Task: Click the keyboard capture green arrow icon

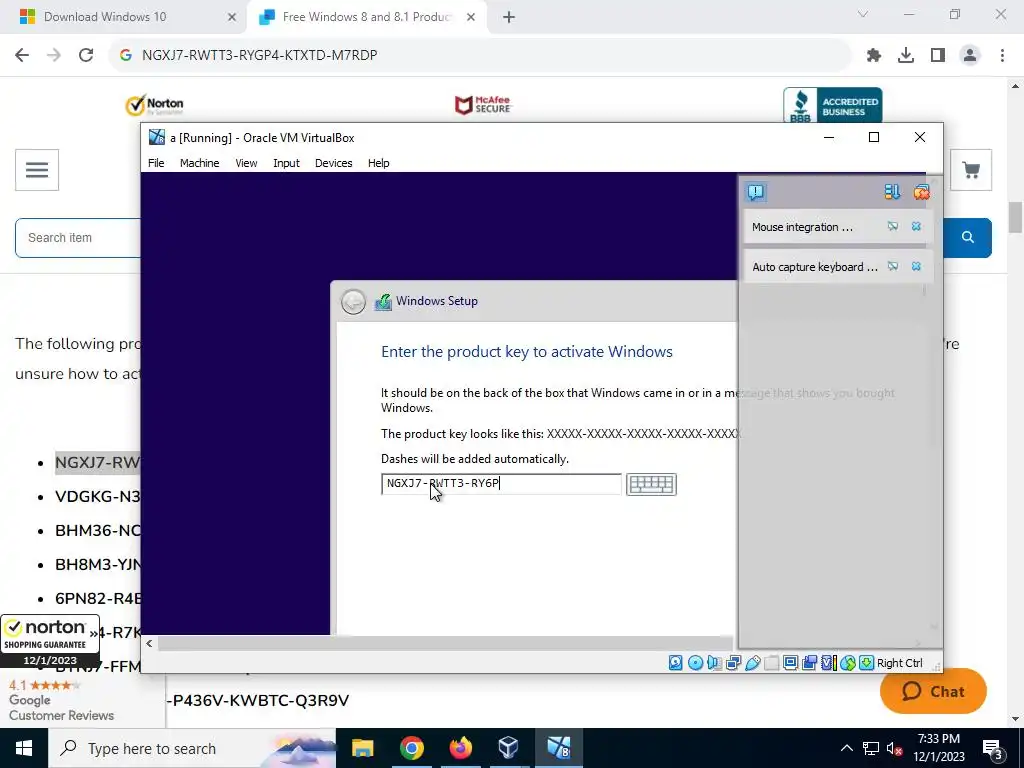Action: 867,663
